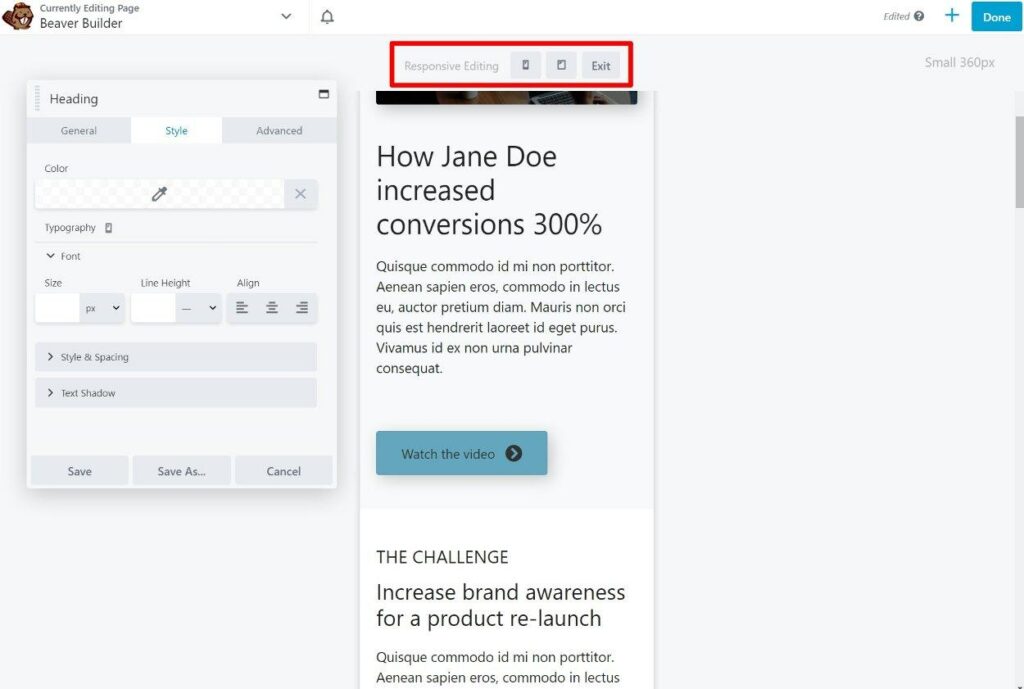Click the font Size input field
Viewport: 1024px width, 689px height.
(x=57, y=308)
